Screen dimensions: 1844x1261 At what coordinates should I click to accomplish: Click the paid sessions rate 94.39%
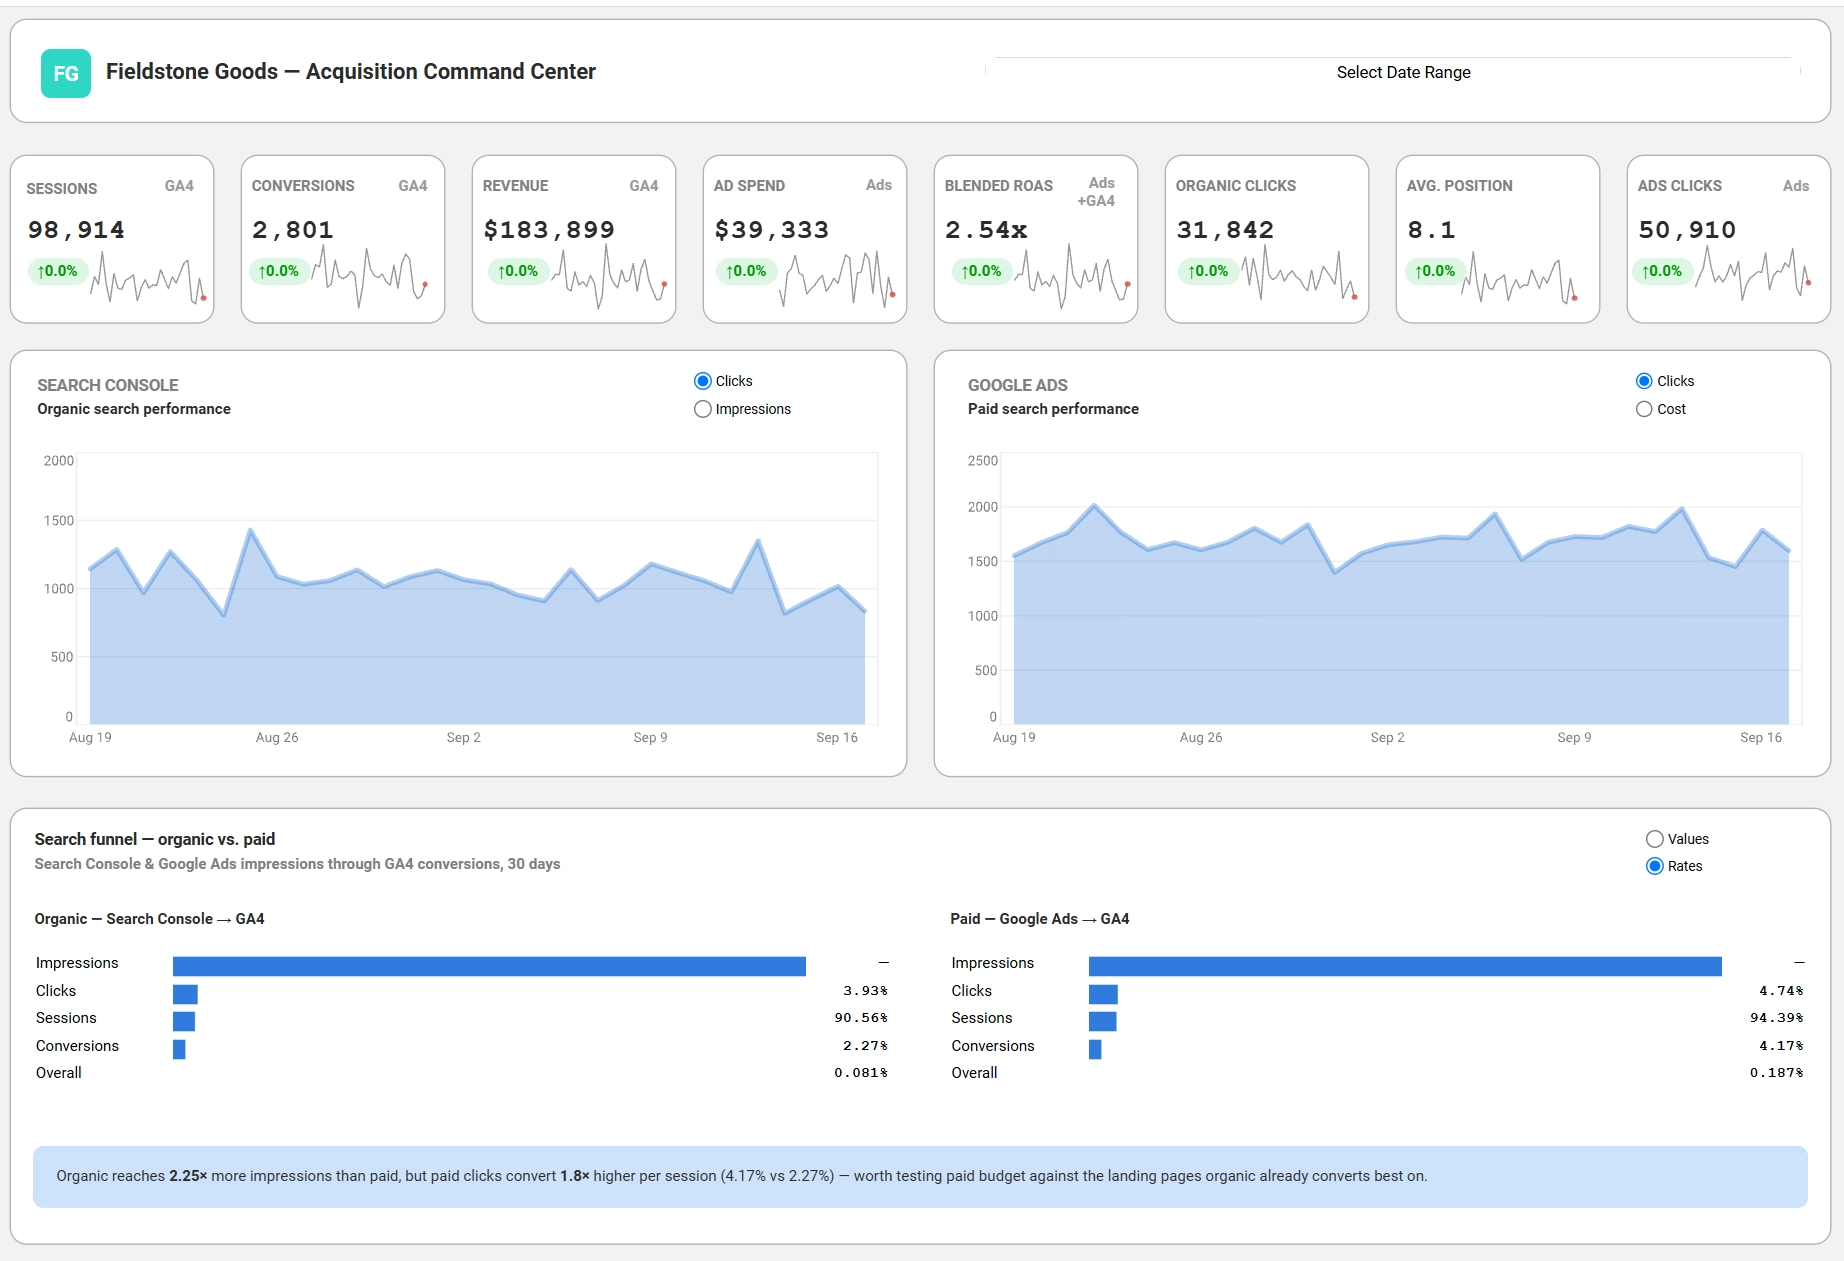pyautogui.click(x=1777, y=1018)
